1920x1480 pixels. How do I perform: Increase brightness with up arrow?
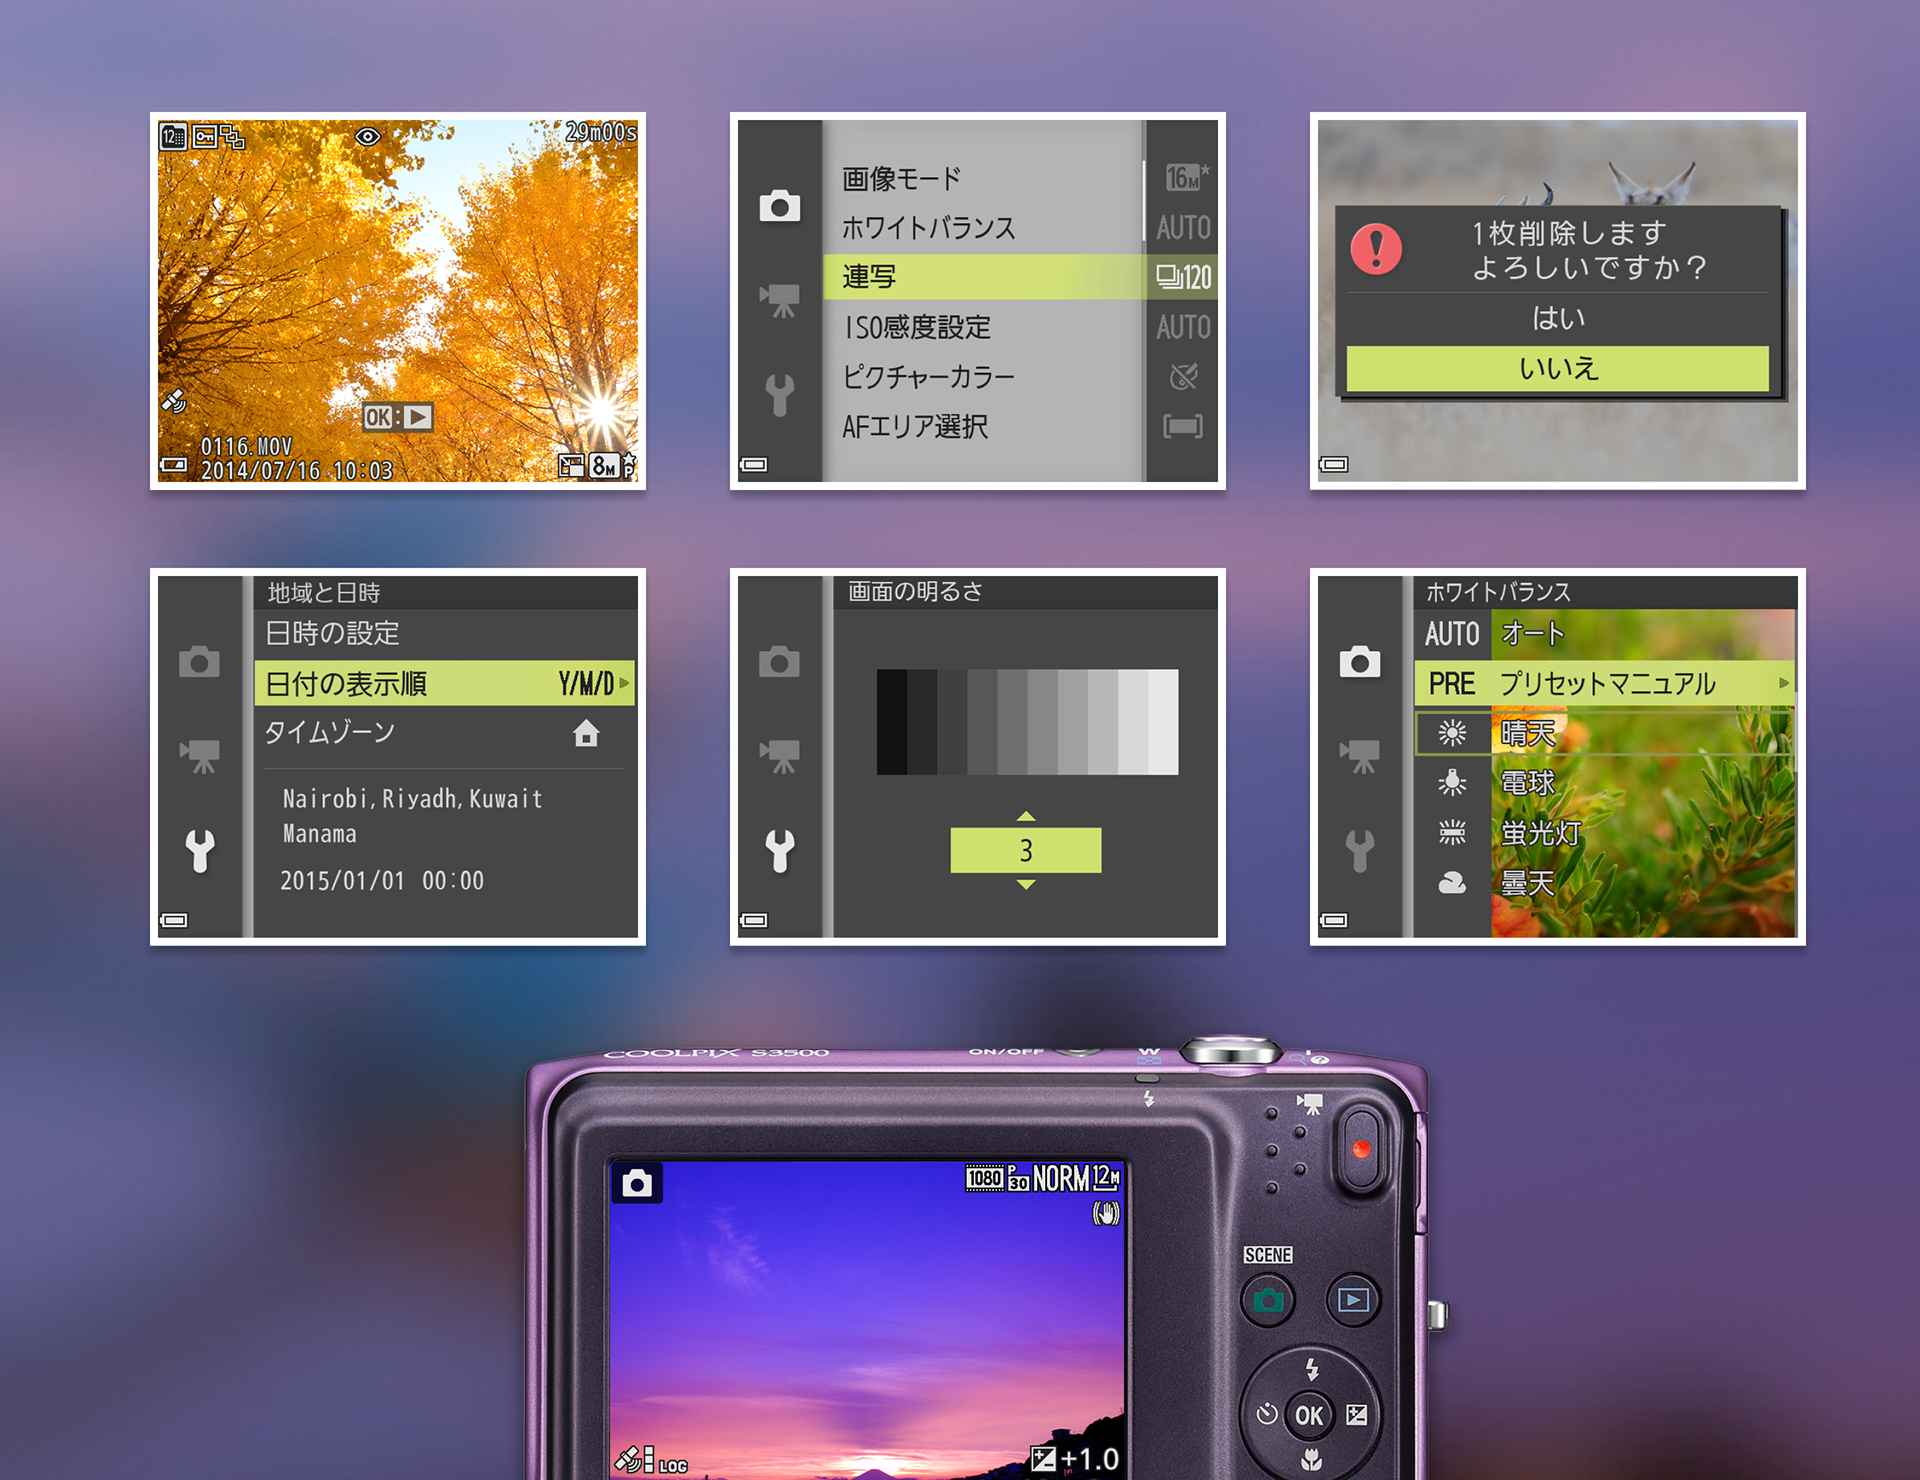coord(1026,816)
